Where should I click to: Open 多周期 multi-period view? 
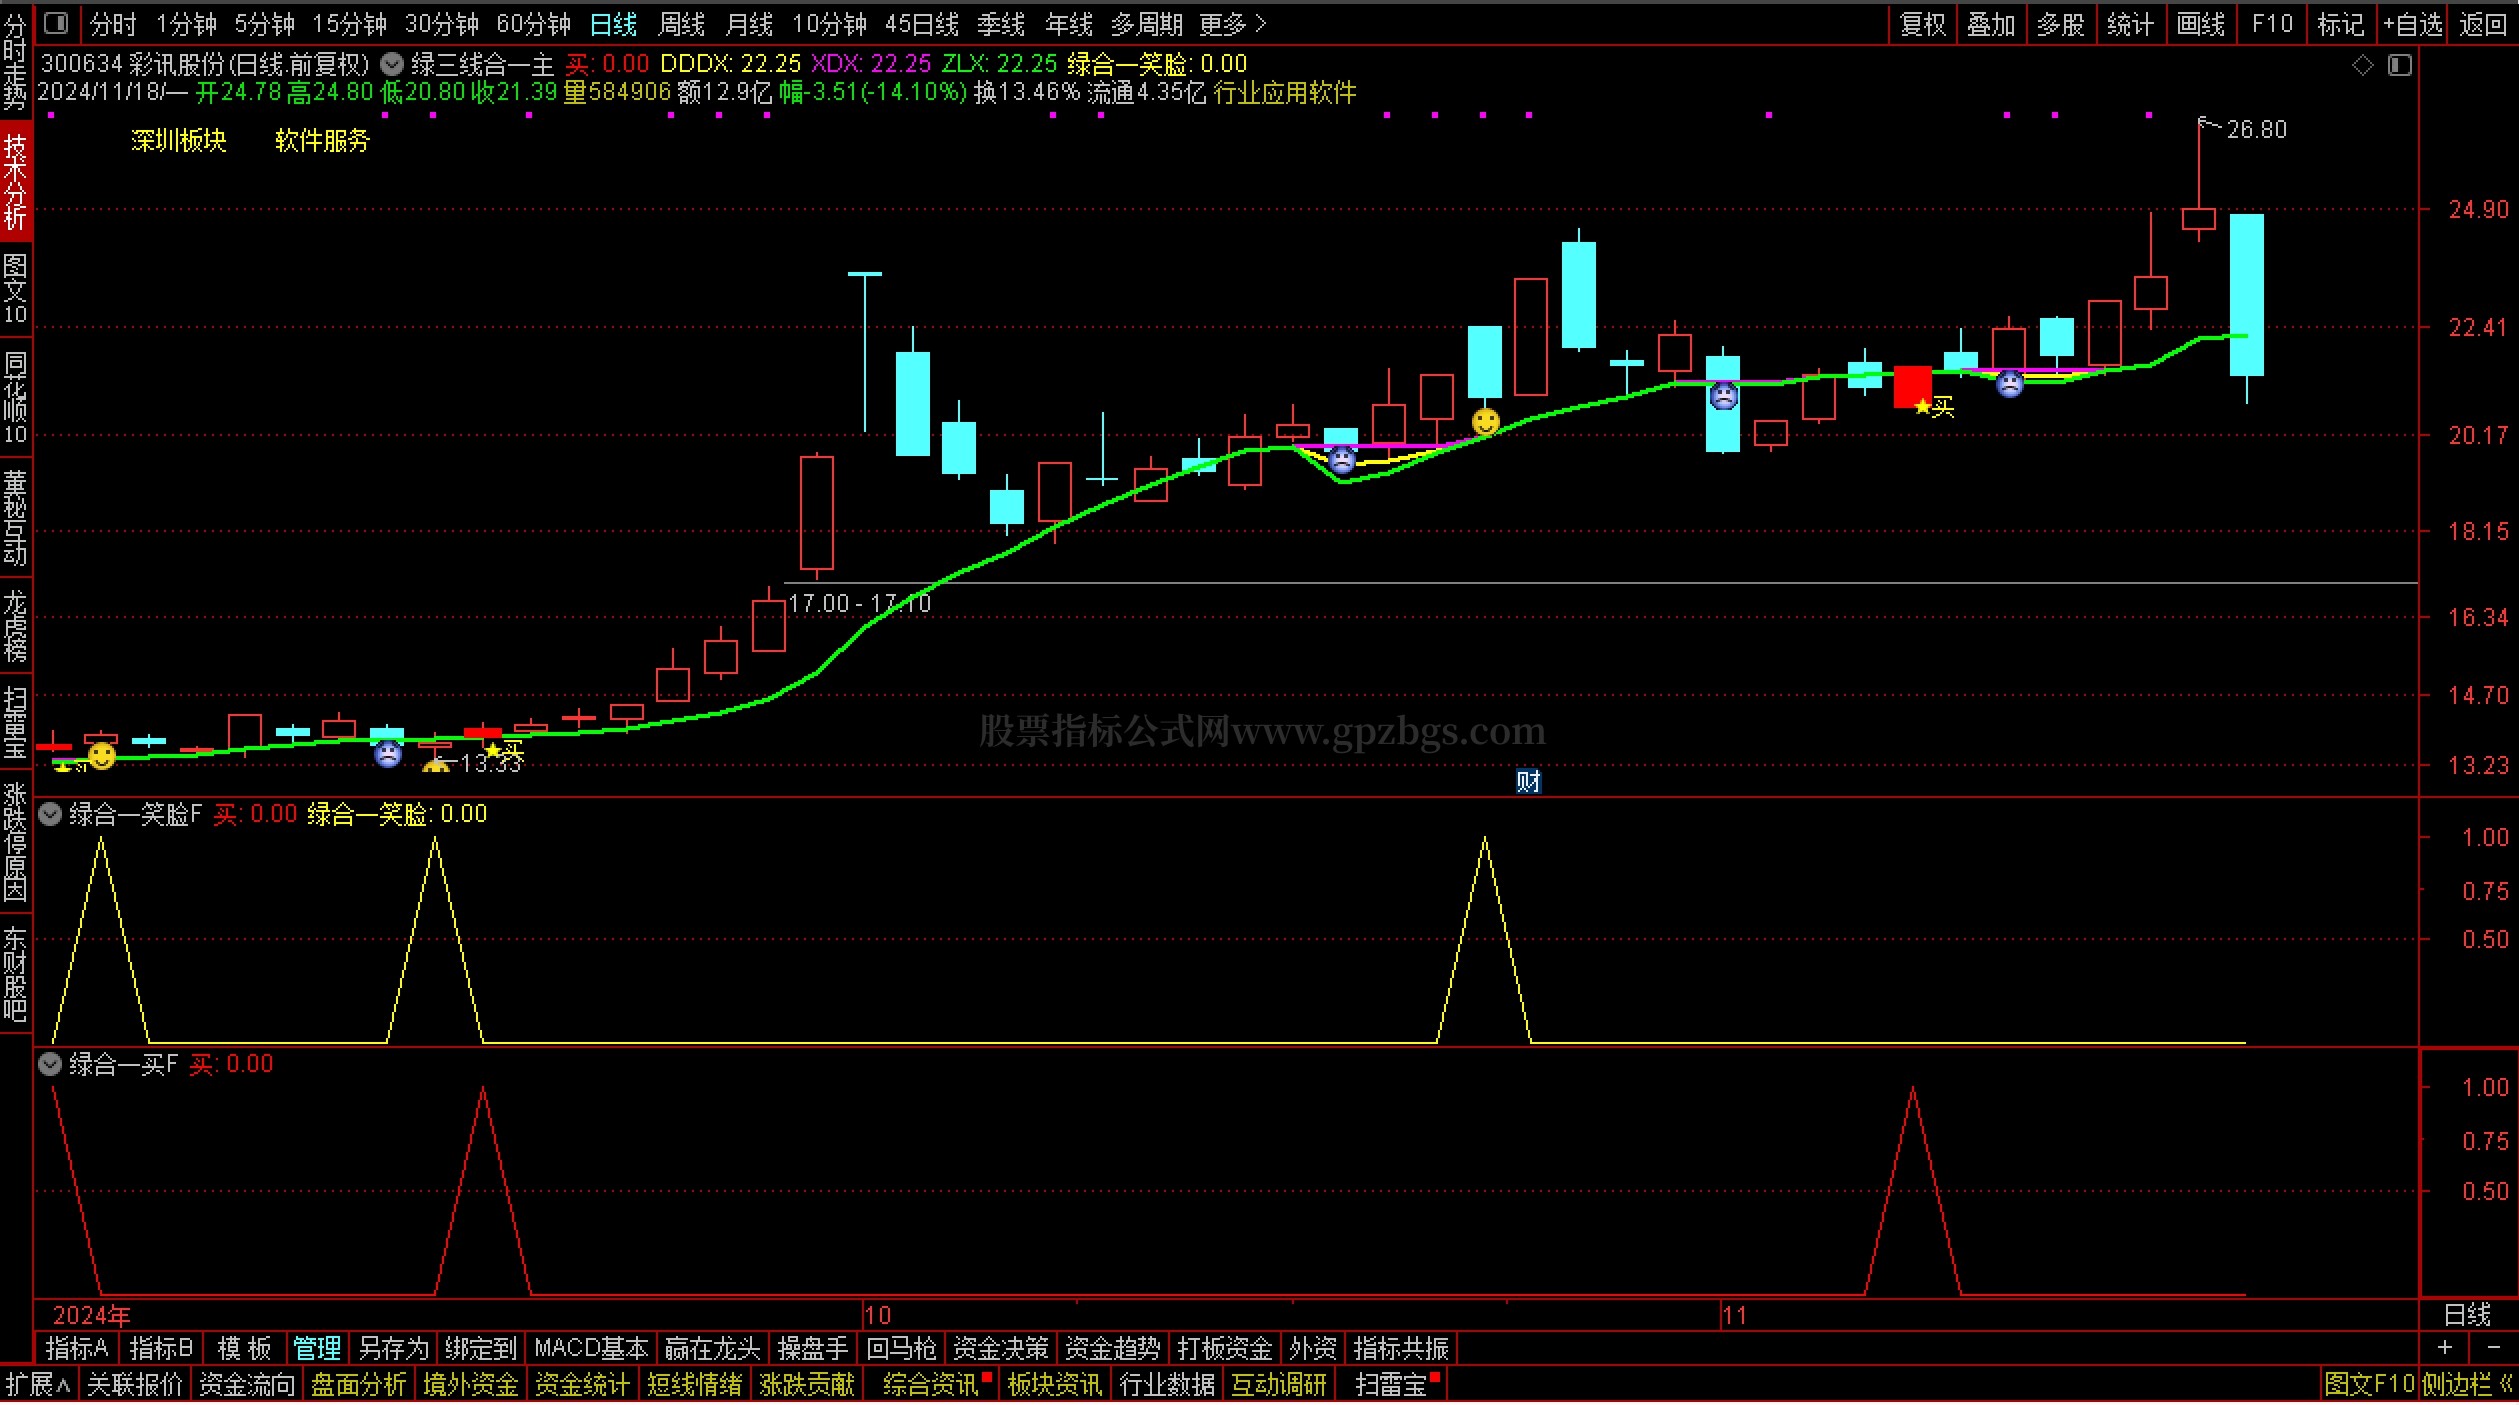click(1146, 23)
